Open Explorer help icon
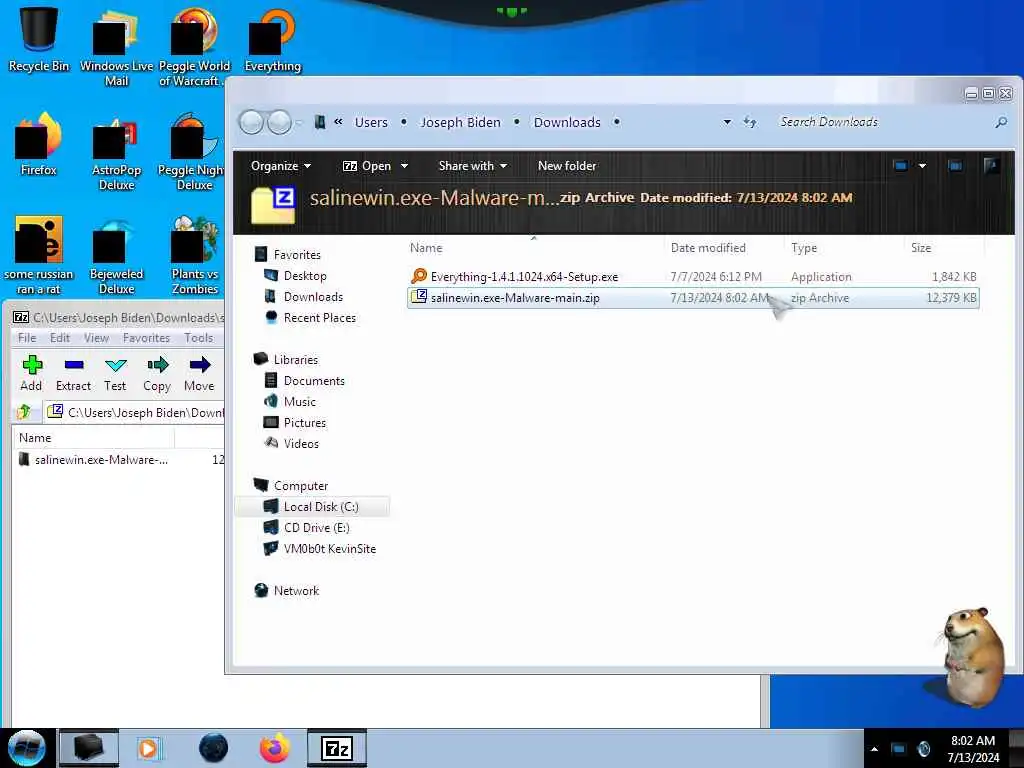 coord(991,166)
